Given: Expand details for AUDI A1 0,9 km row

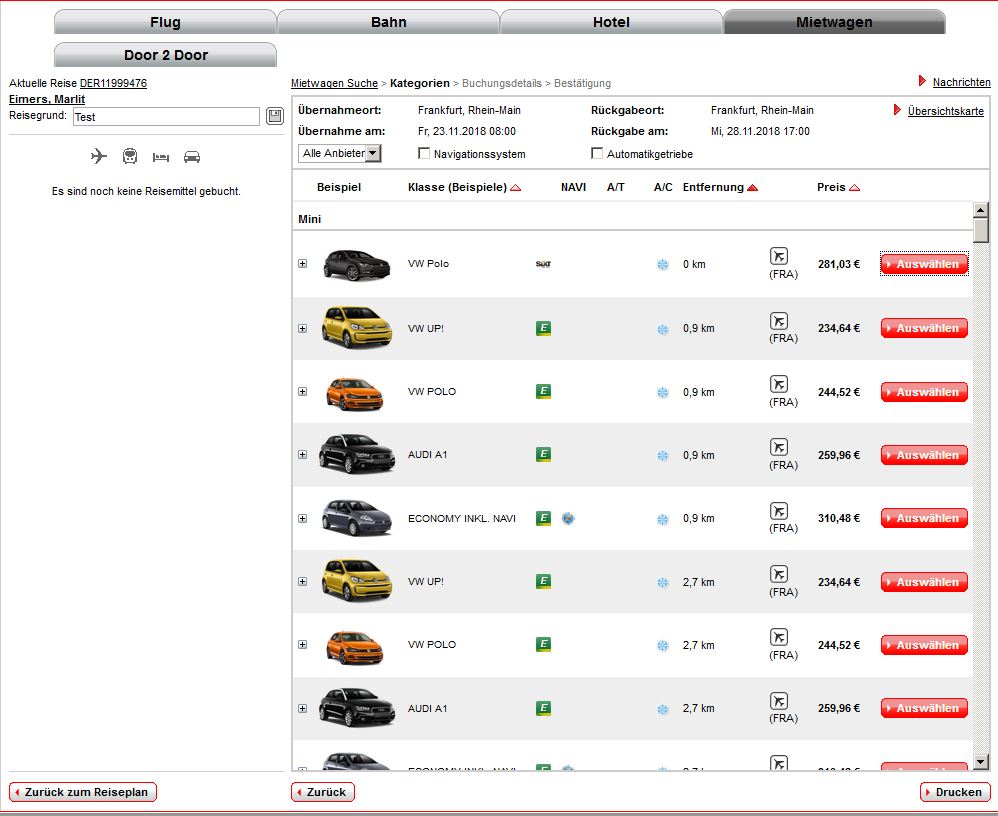Looking at the screenshot, I should point(303,454).
